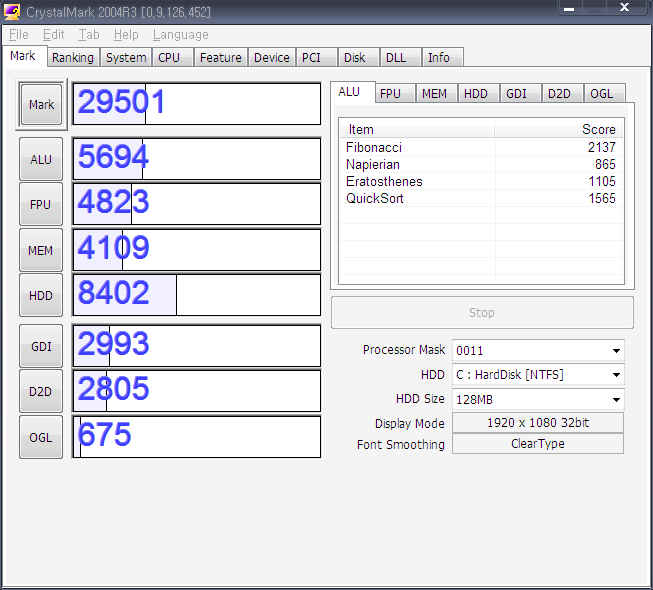653x590 pixels.
Task: Minimize the CrystalMark window
Action: click(569, 8)
